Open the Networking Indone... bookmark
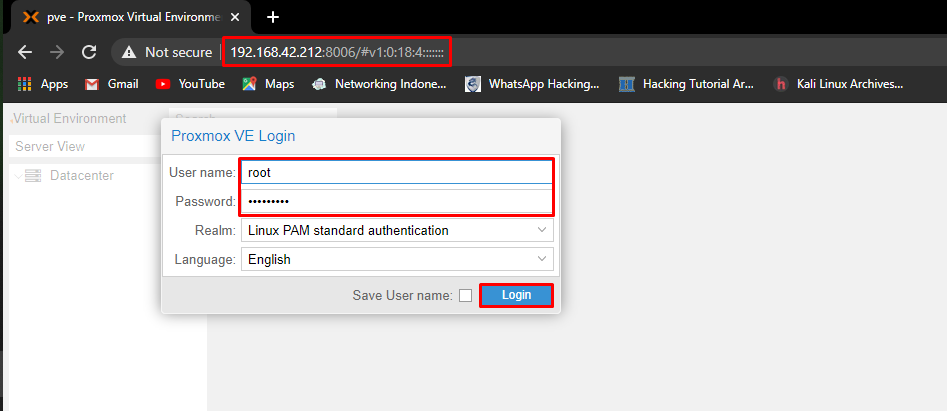The height and width of the screenshot is (411, 947). point(379,84)
